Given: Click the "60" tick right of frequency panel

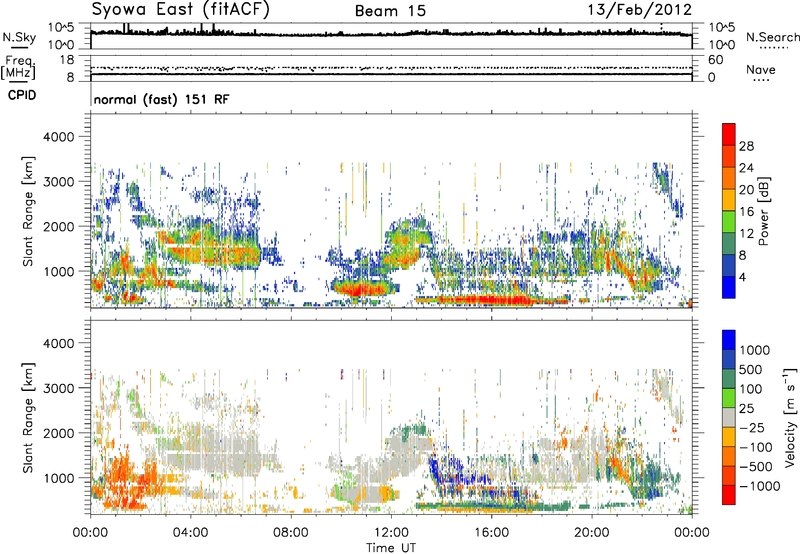Looking at the screenshot, I should coord(715,60).
